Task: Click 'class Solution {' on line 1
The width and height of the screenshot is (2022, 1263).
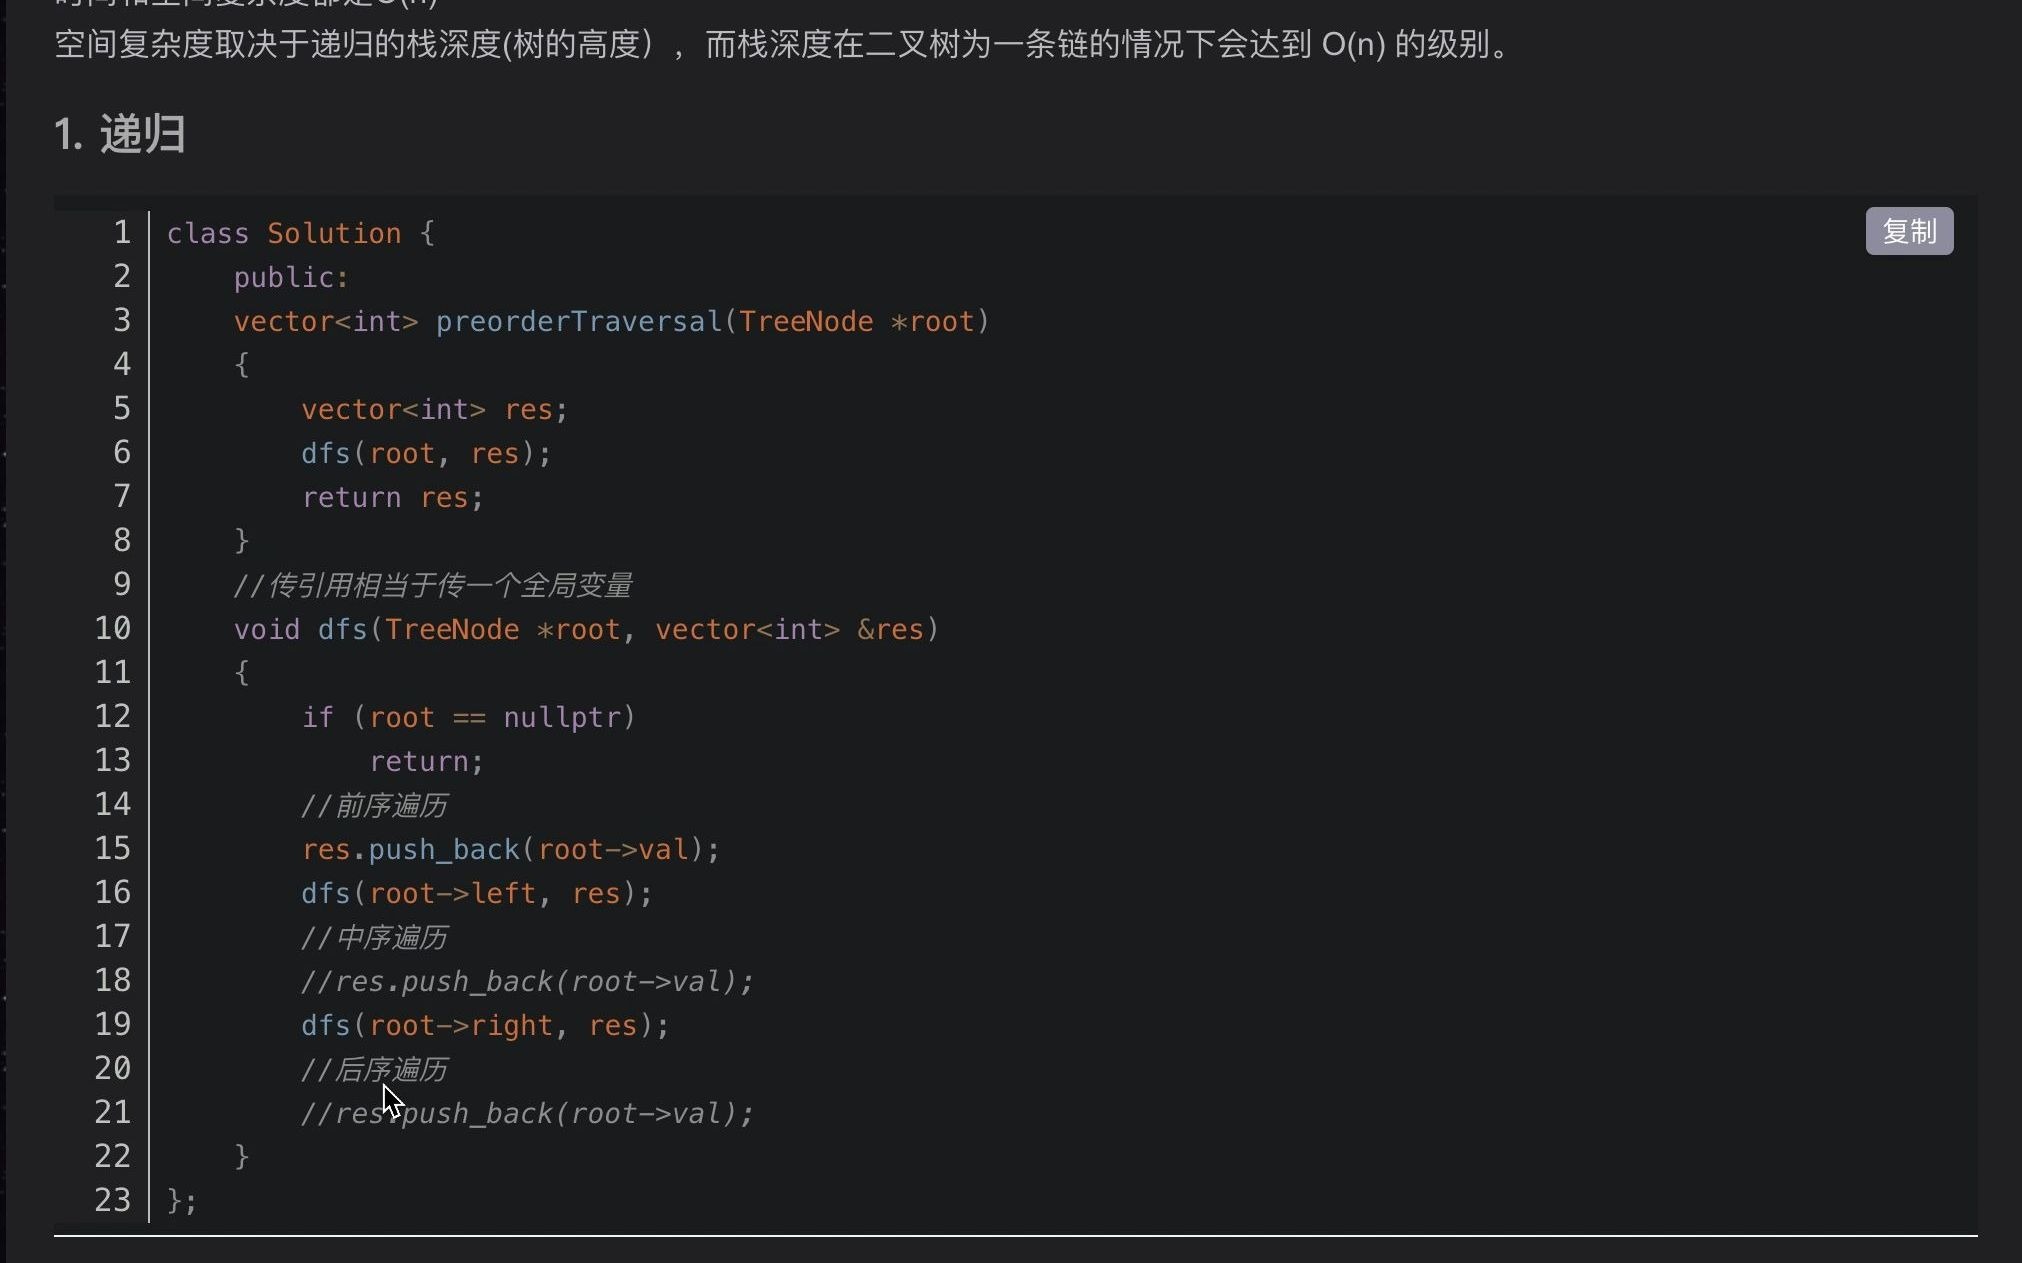Action: click(x=301, y=234)
